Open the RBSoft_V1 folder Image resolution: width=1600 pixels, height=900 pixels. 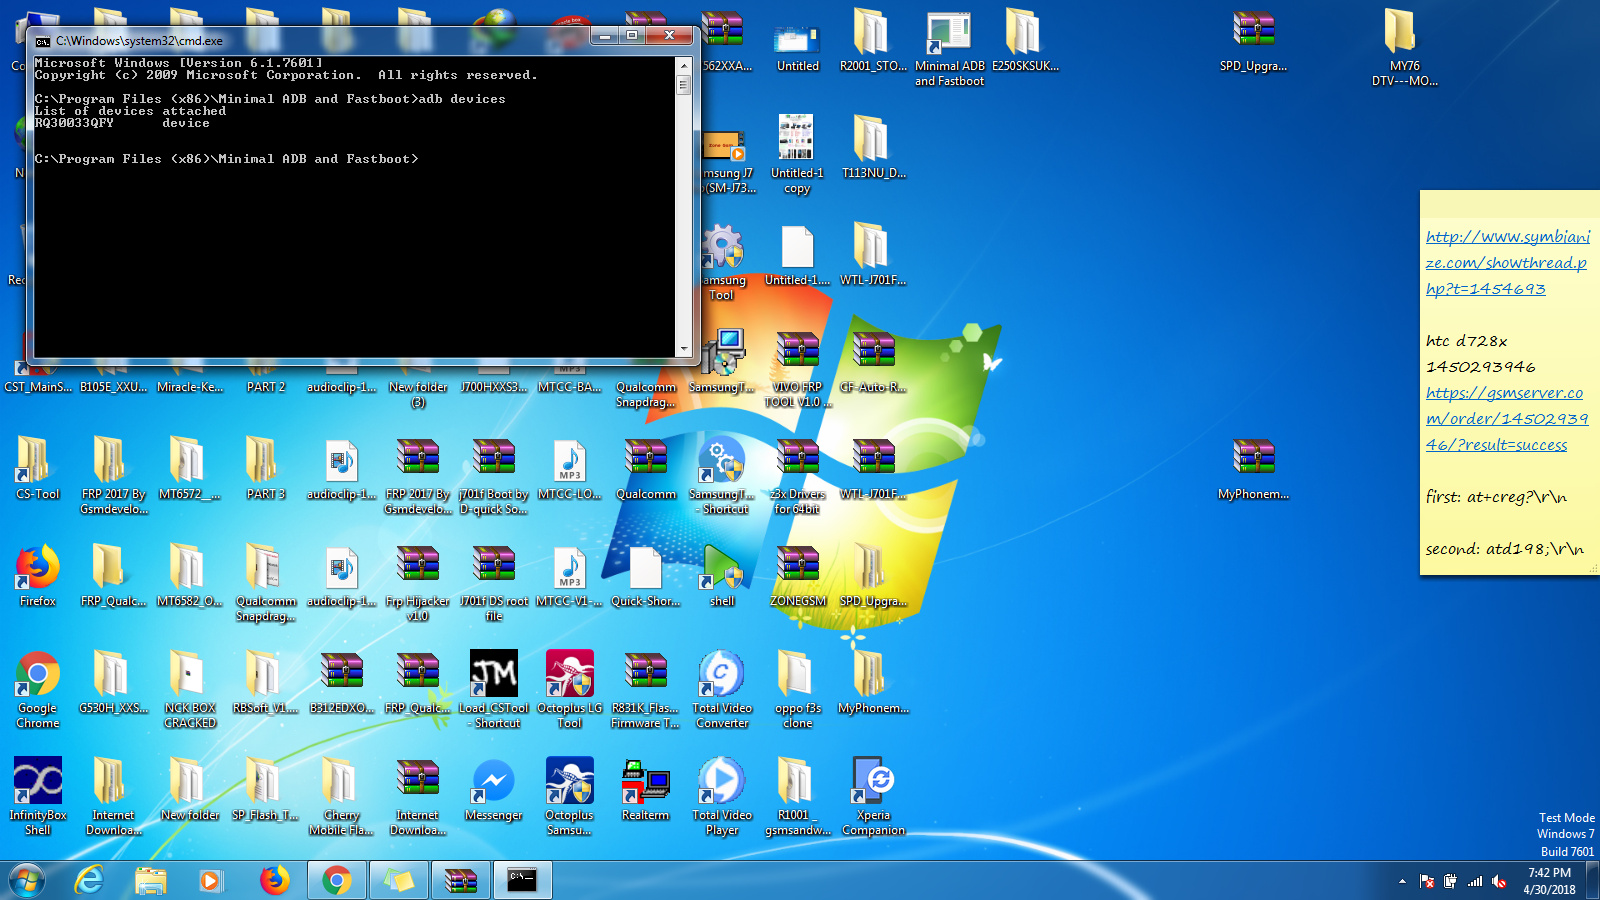pos(265,683)
